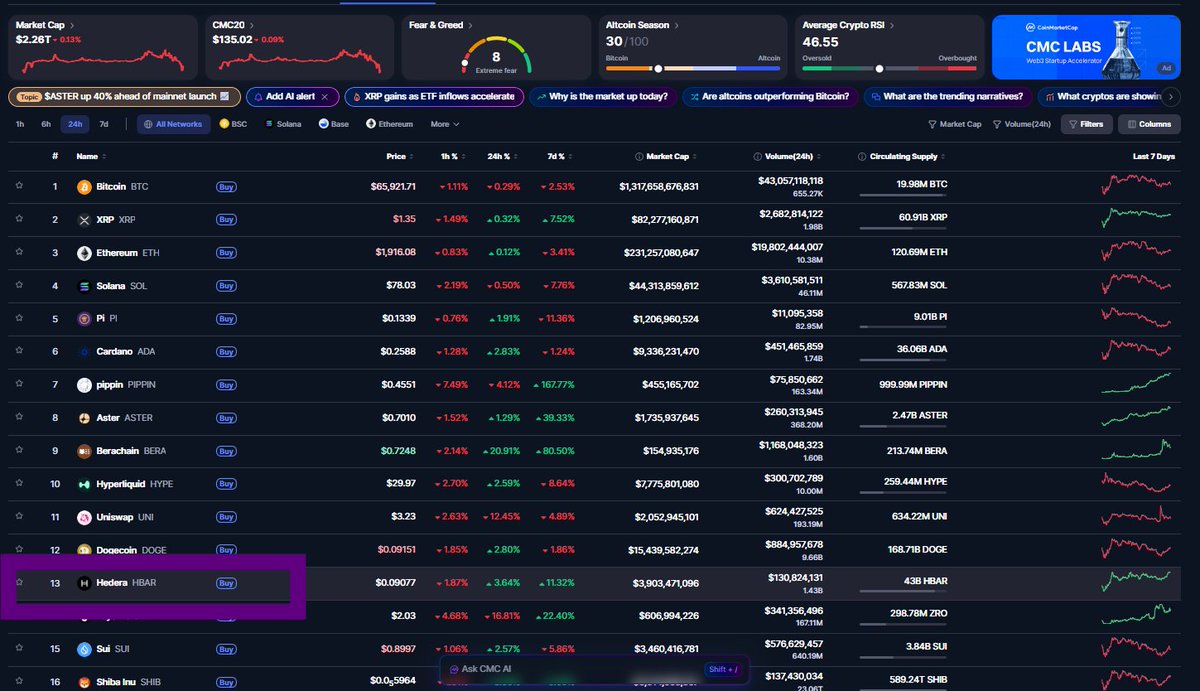Click the Hyperliquid coin logo
1200x691 pixels.
coord(84,484)
